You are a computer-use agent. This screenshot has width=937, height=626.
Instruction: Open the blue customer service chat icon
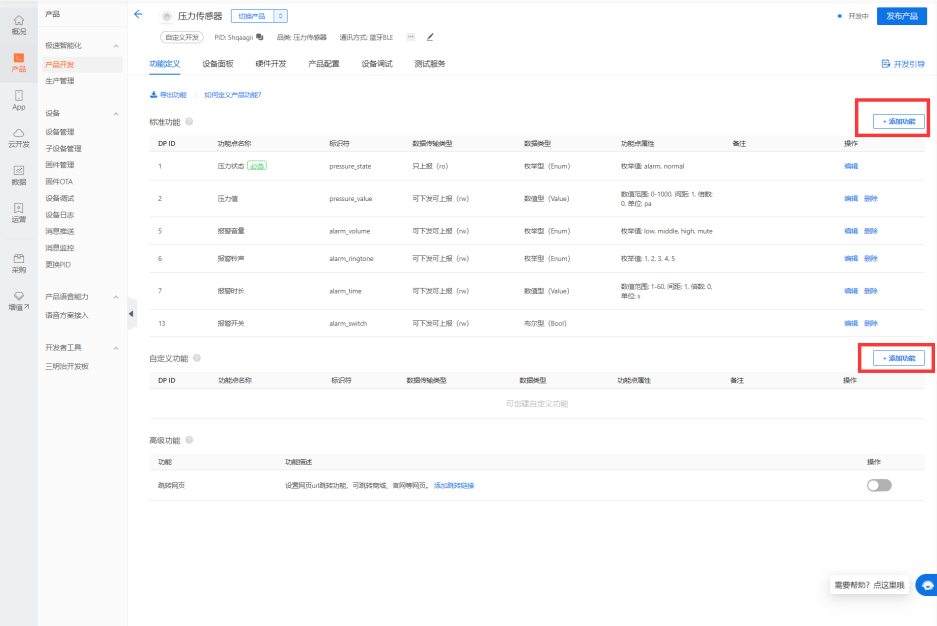coord(927,585)
